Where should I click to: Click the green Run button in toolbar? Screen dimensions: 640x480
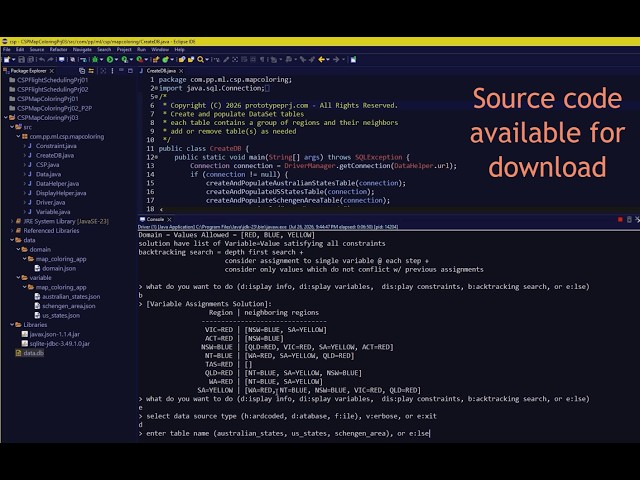coord(110,60)
